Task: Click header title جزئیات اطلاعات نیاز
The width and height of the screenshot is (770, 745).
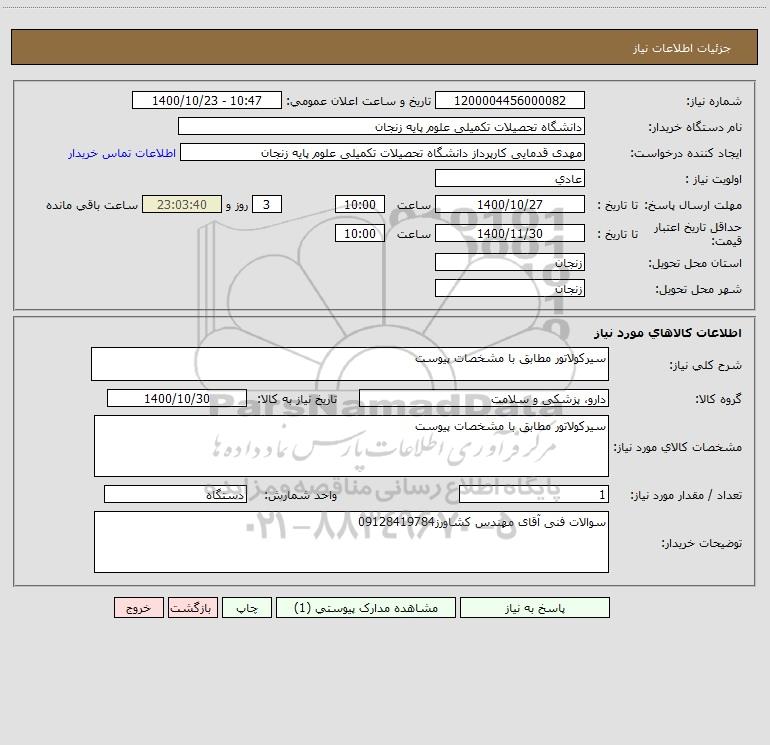Action: click(682, 48)
